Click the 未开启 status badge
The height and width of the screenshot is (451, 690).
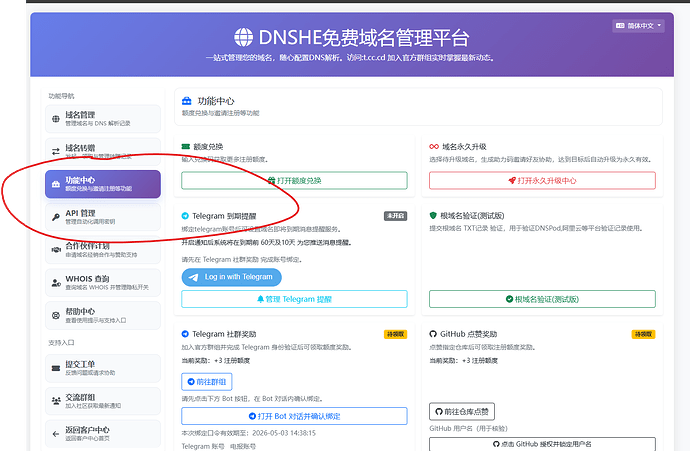(396, 216)
